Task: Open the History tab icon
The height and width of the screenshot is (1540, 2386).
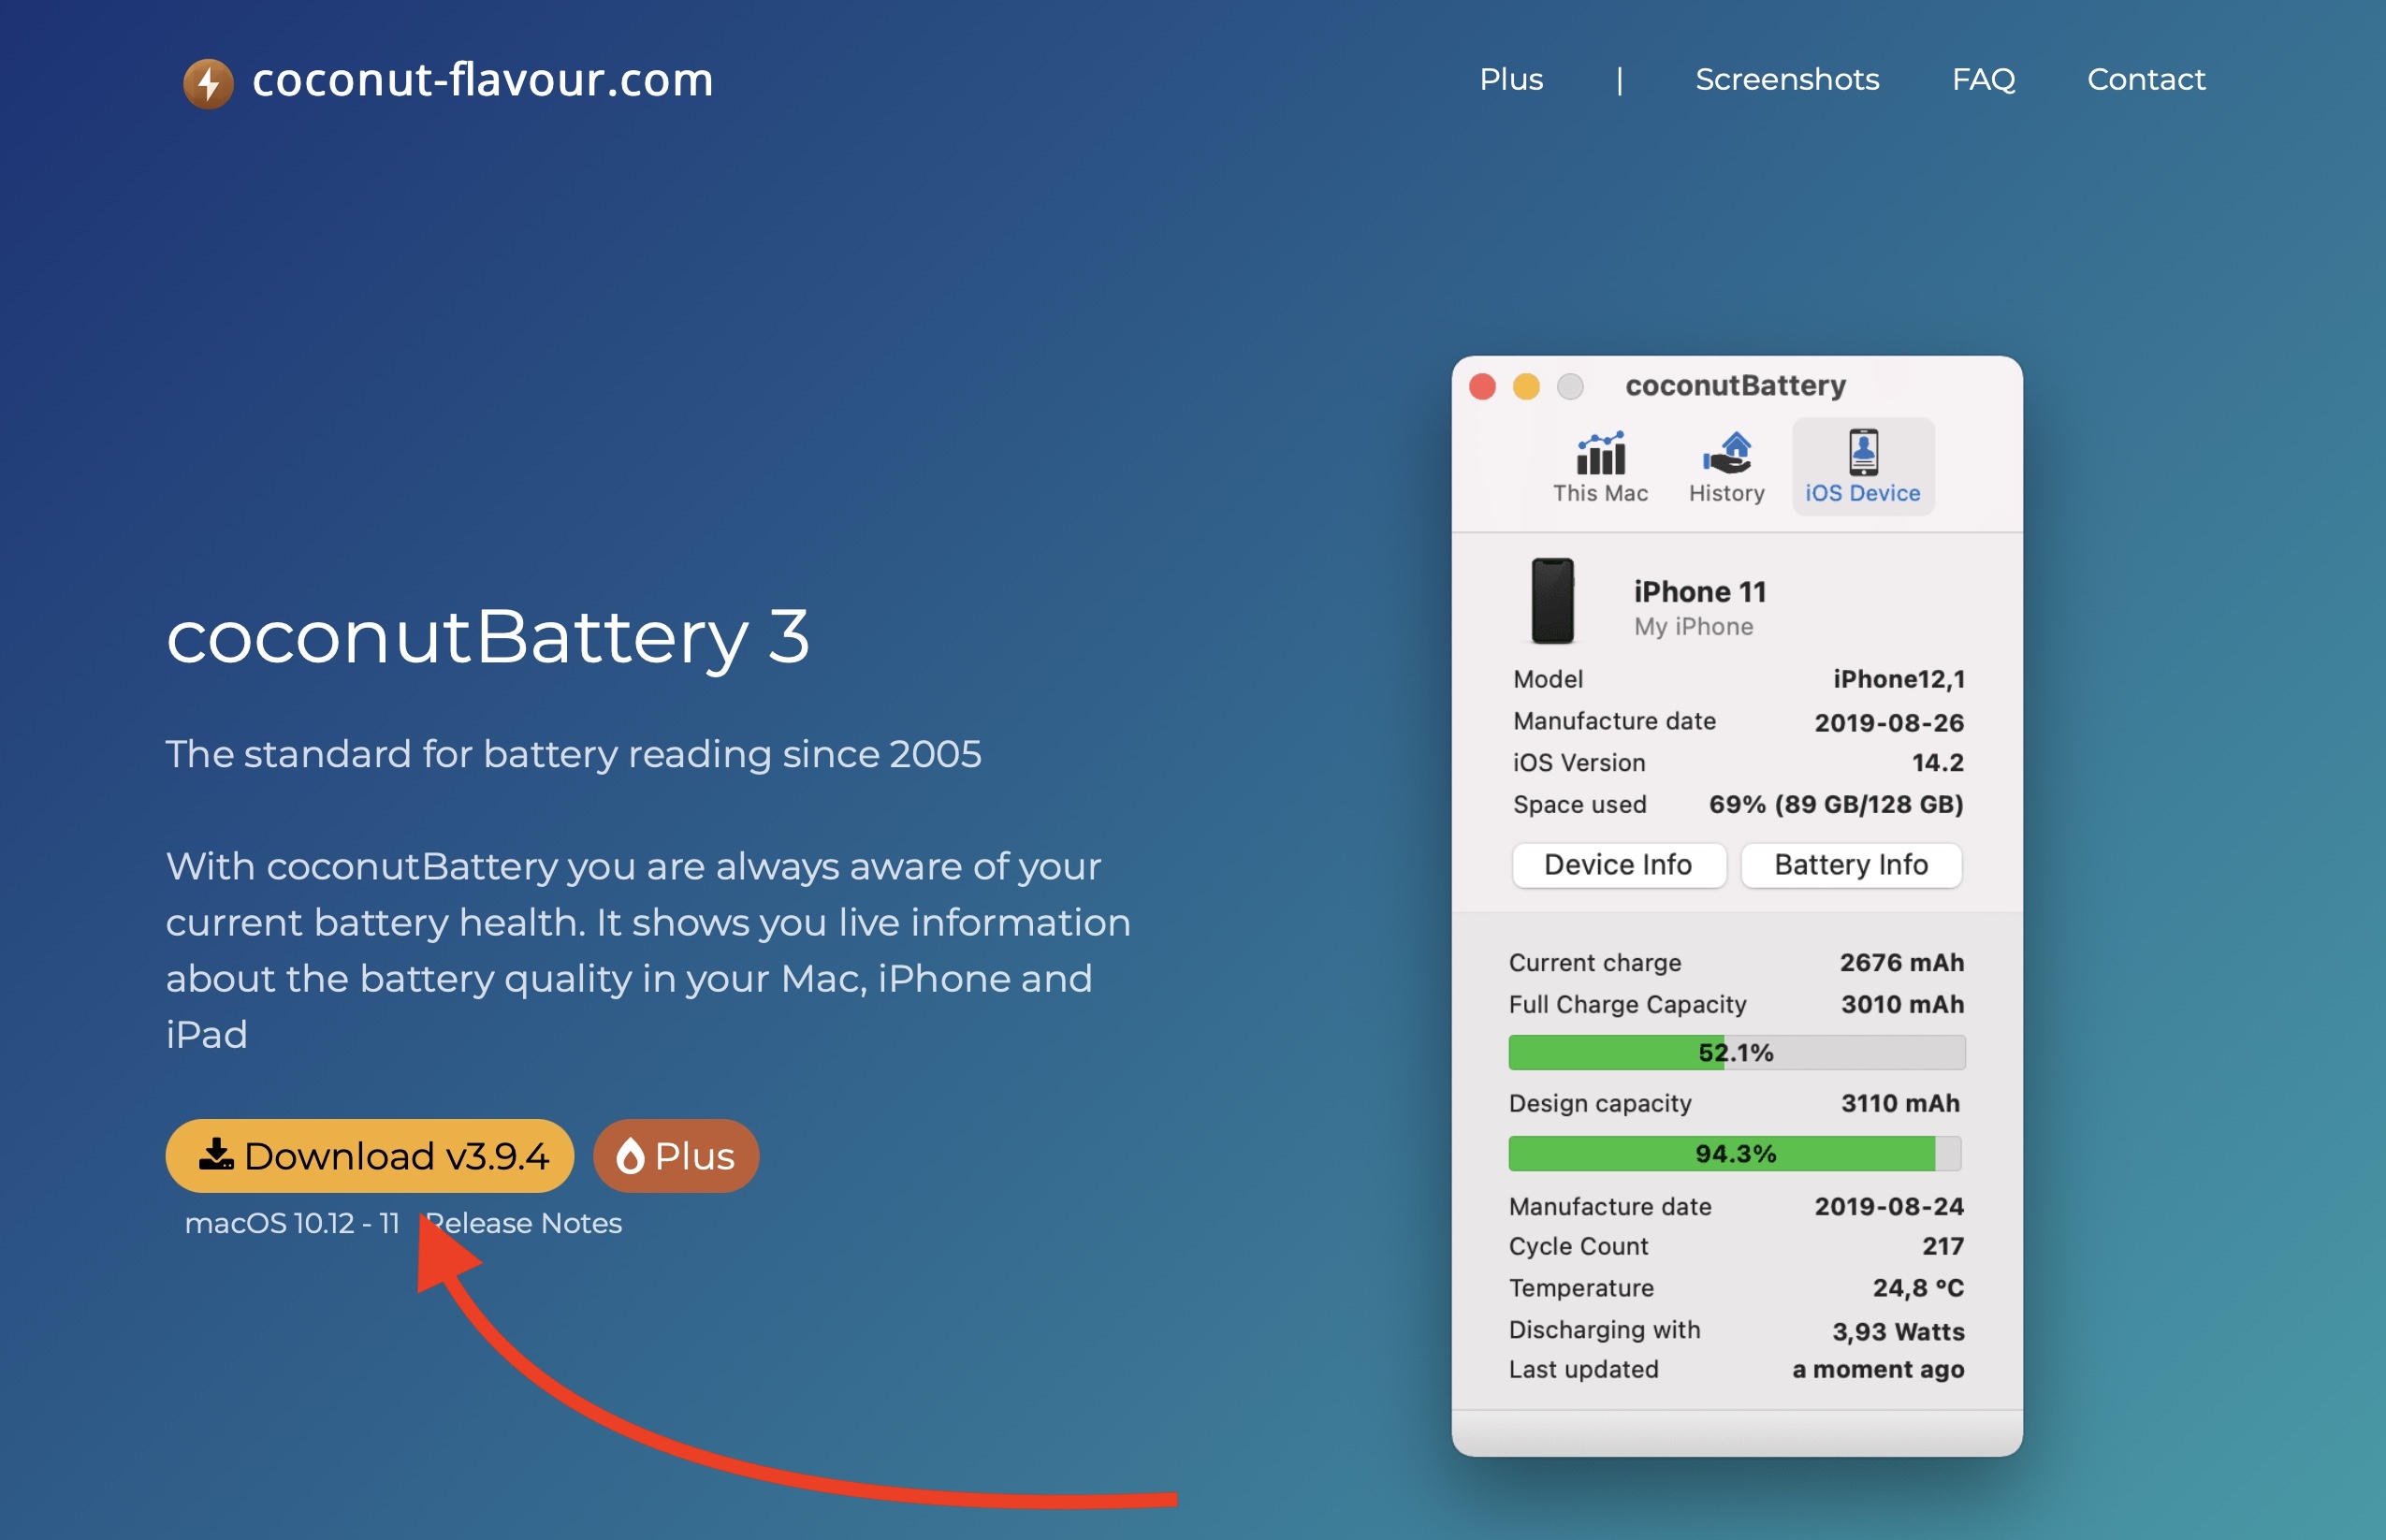Action: 1727,454
